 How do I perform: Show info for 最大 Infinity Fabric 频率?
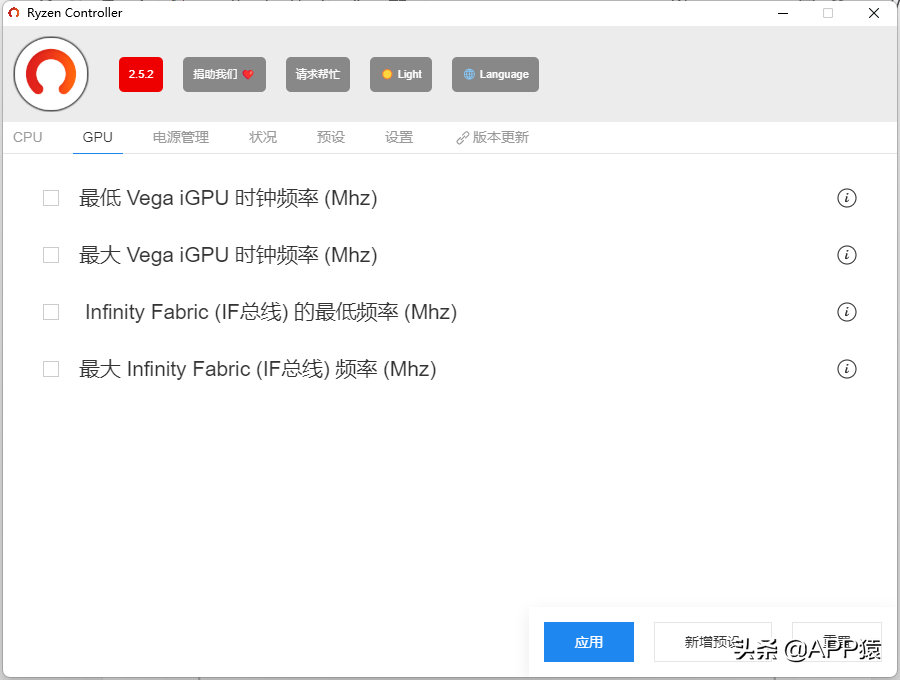coord(847,369)
